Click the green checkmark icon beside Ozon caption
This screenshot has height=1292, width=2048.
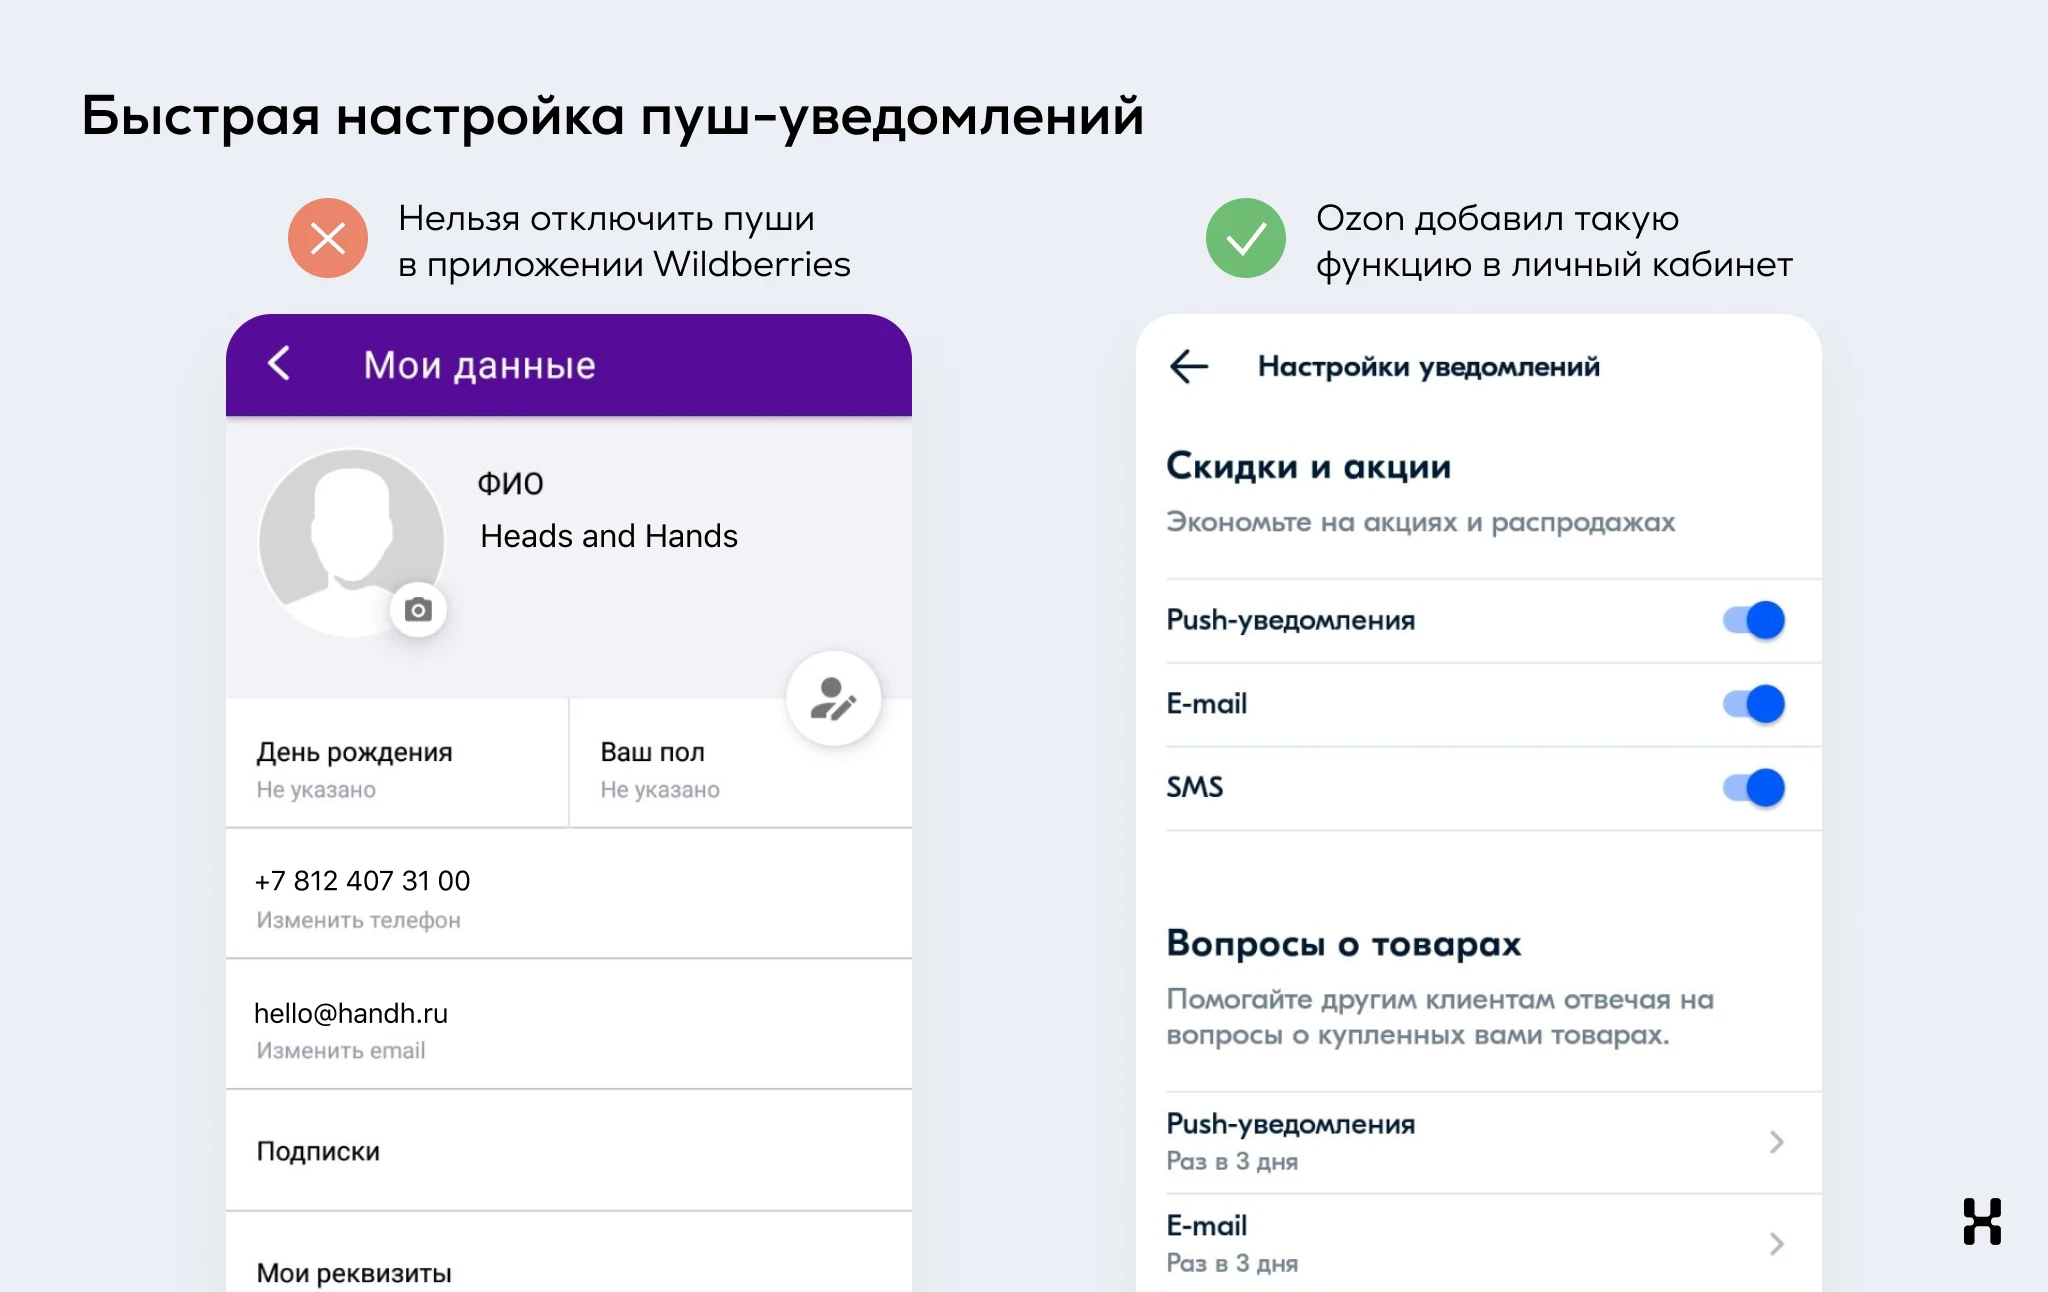pos(1246,238)
